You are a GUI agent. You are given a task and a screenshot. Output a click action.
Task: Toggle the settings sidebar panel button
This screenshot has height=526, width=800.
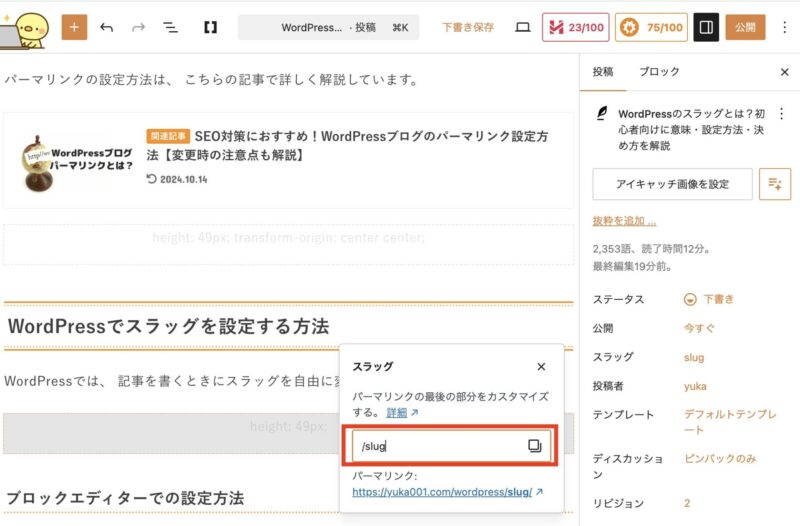point(706,27)
